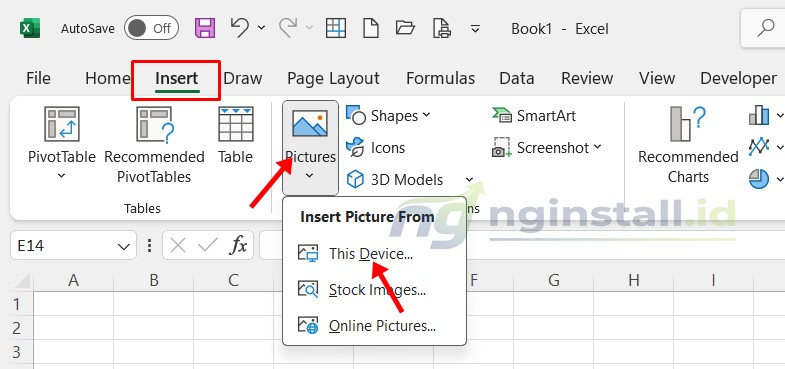Switch to the Draw tab
The width and height of the screenshot is (785, 369).
(242, 78)
